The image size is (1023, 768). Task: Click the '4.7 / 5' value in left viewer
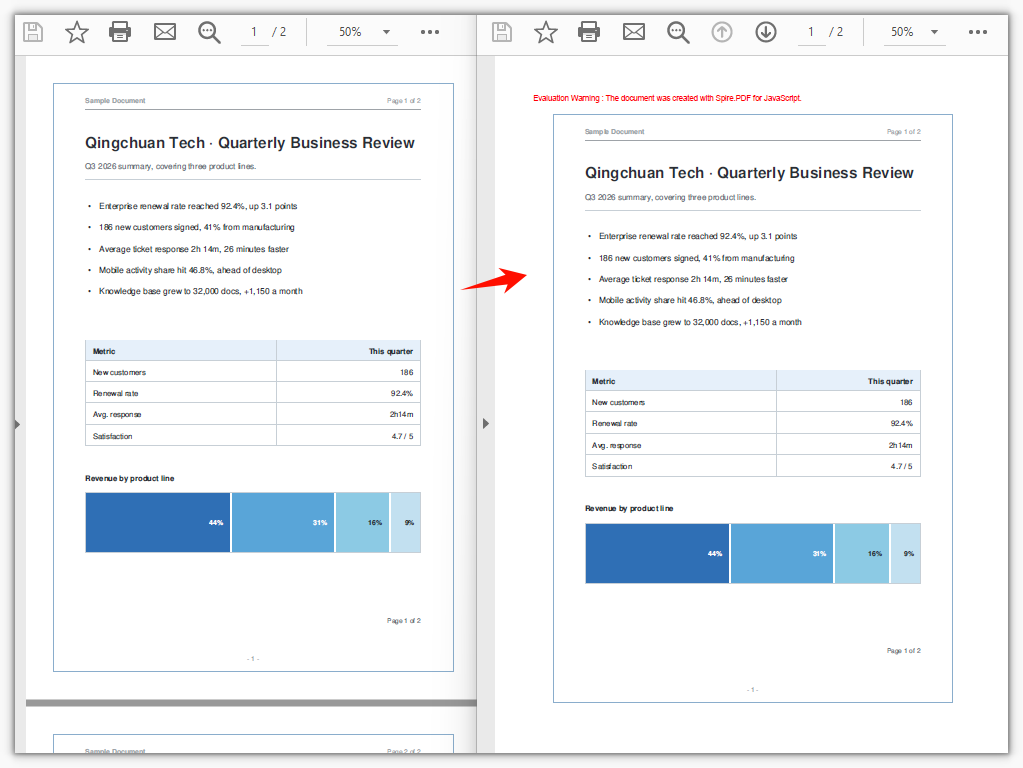[403, 436]
